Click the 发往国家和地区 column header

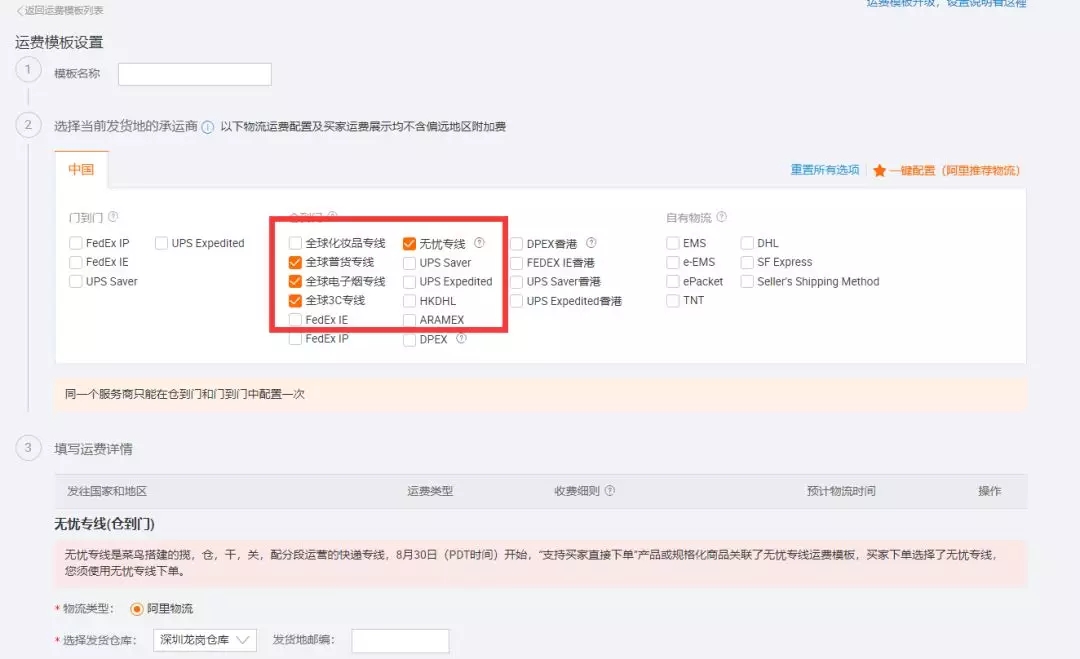point(107,491)
